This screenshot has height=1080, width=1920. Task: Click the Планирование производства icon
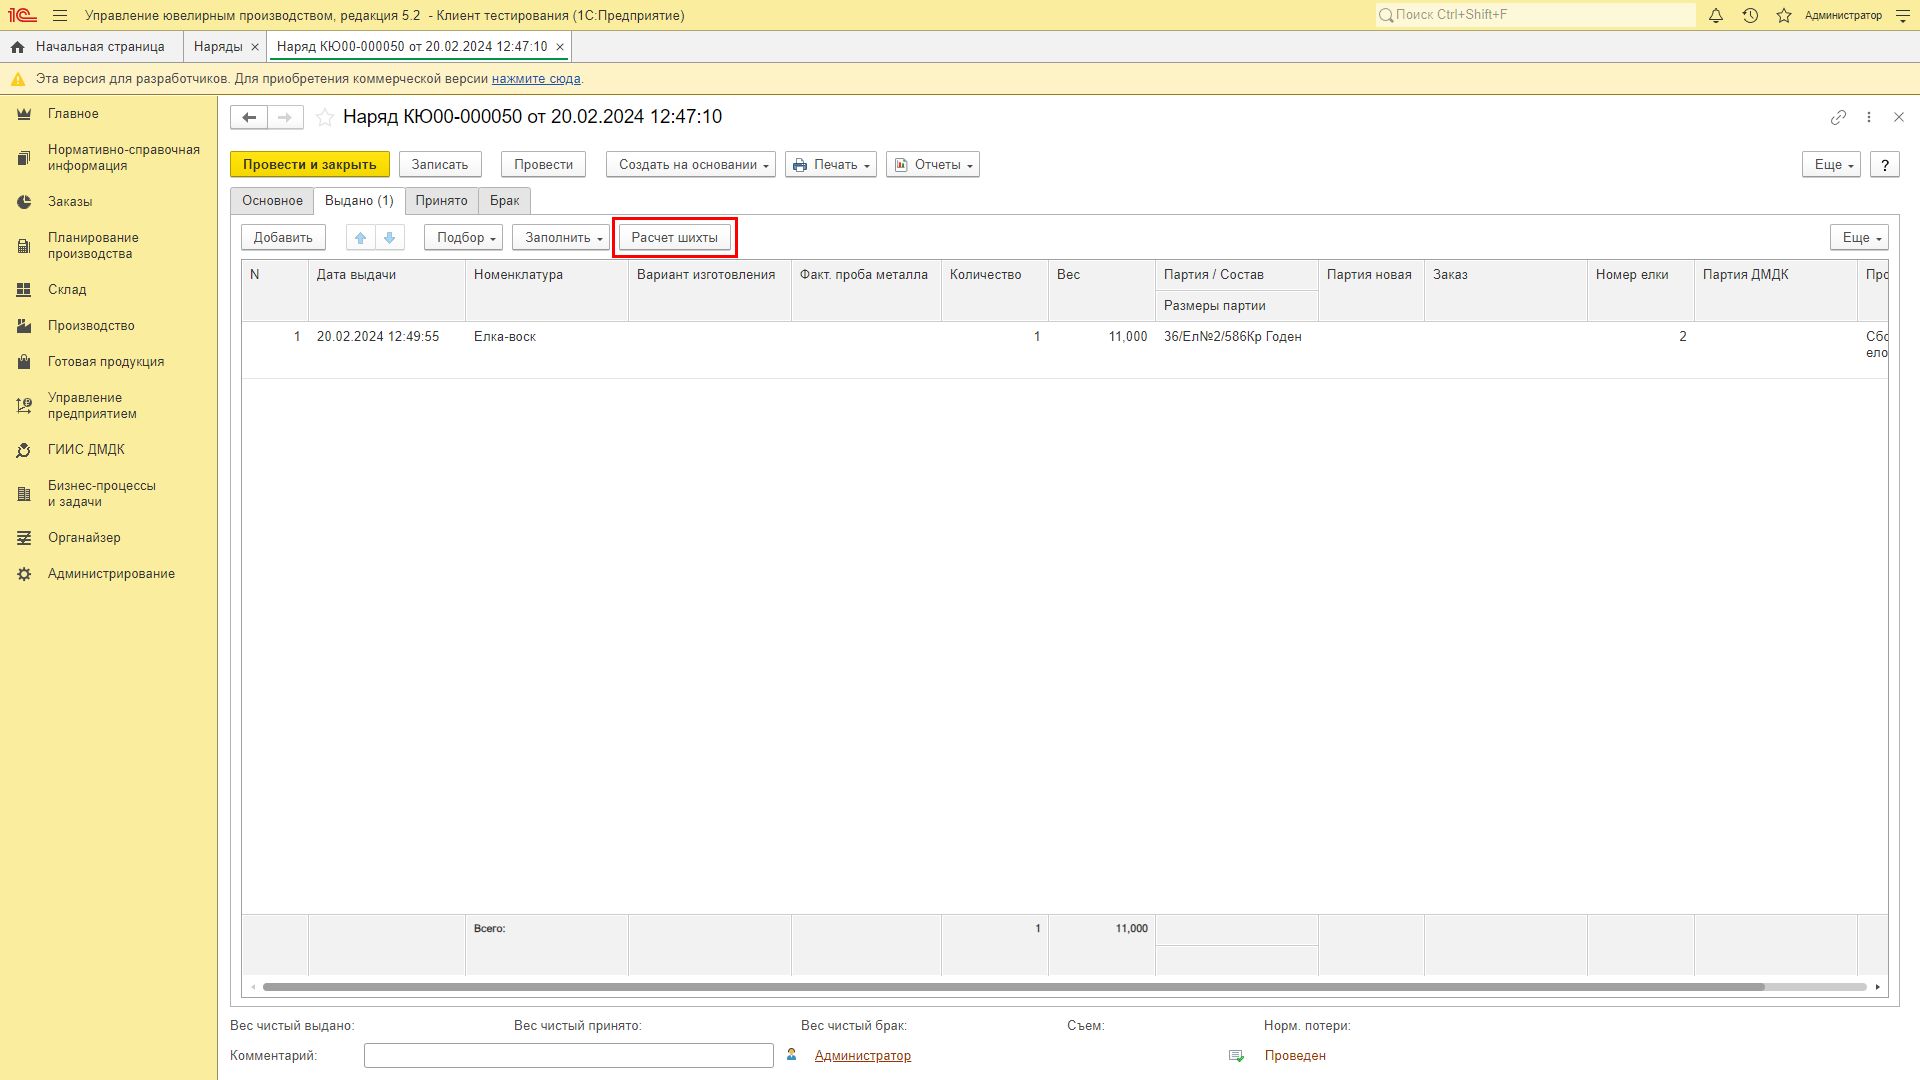(24, 246)
